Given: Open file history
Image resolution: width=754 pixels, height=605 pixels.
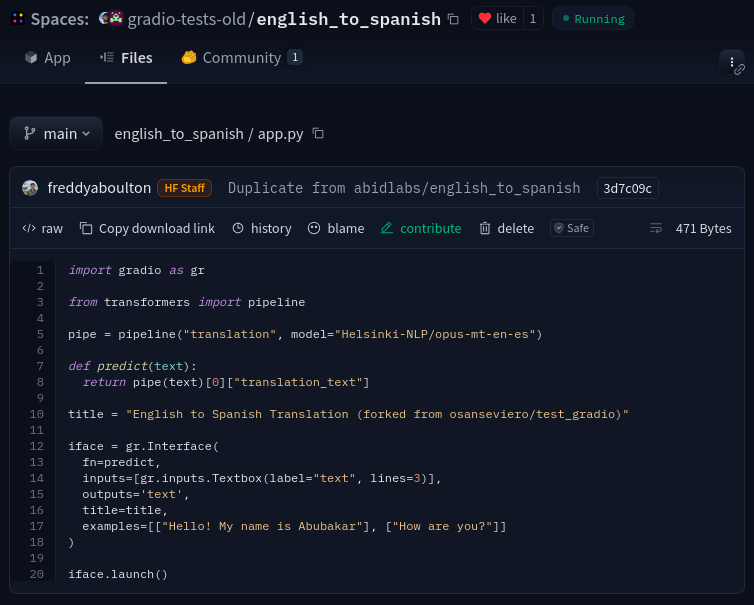Looking at the screenshot, I should [261, 228].
